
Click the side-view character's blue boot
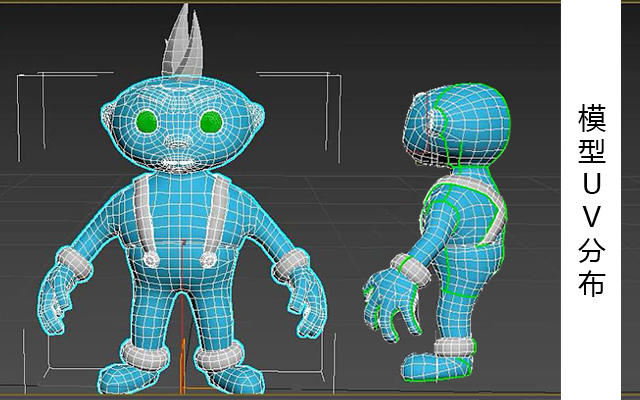pyautogui.click(x=435, y=367)
